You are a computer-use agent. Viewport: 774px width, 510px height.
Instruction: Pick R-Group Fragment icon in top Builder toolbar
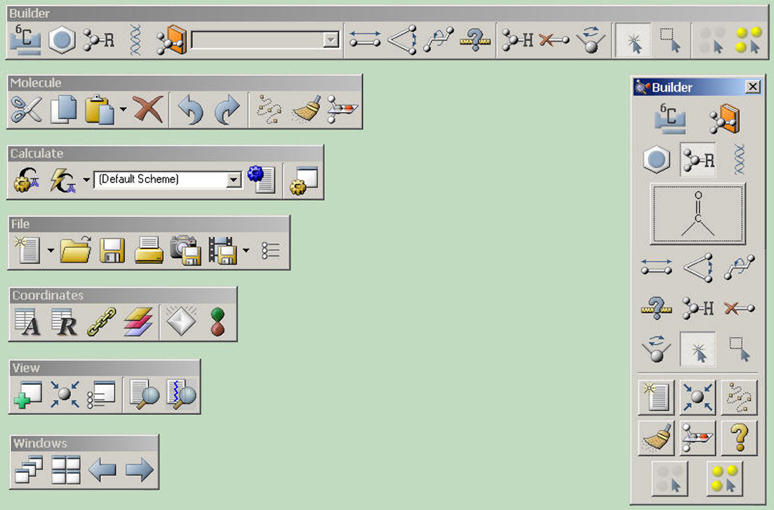(x=99, y=40)
